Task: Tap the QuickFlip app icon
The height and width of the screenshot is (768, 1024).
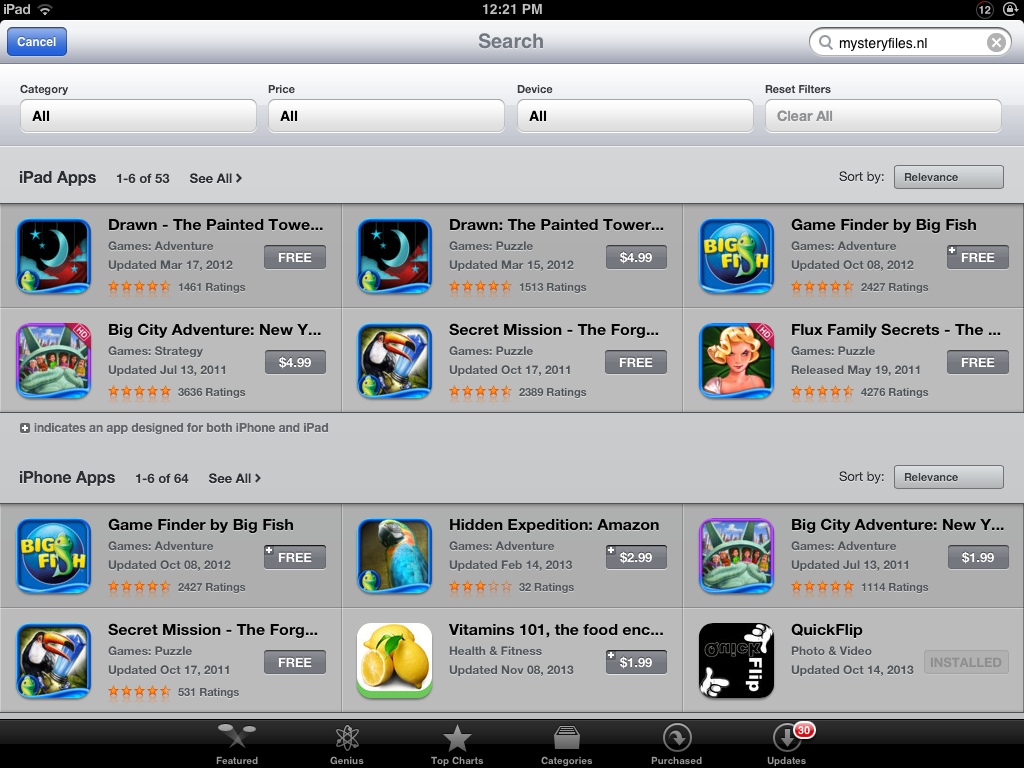Action: click(736, 660)
